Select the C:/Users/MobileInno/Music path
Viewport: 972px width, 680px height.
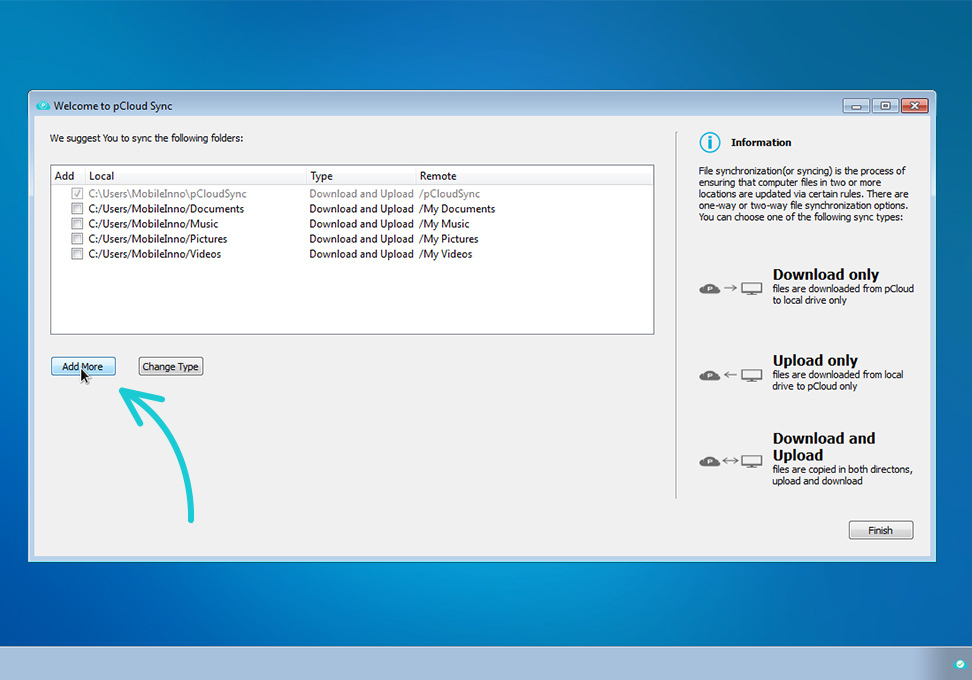pyautogui.click(x=153, y=224)
